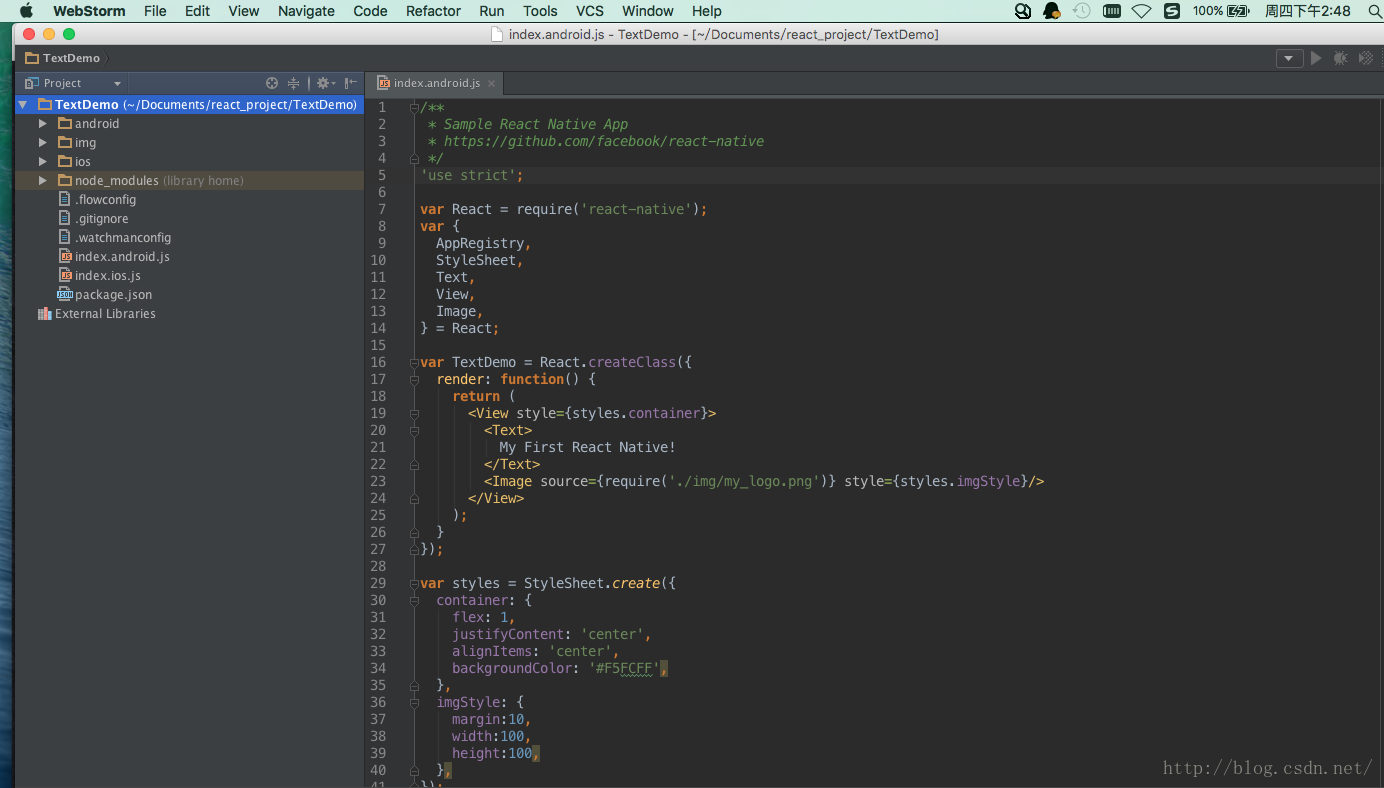Fold the Text tag at line 20
This screenshot has width=1384, height=788.
pos(414,430)
